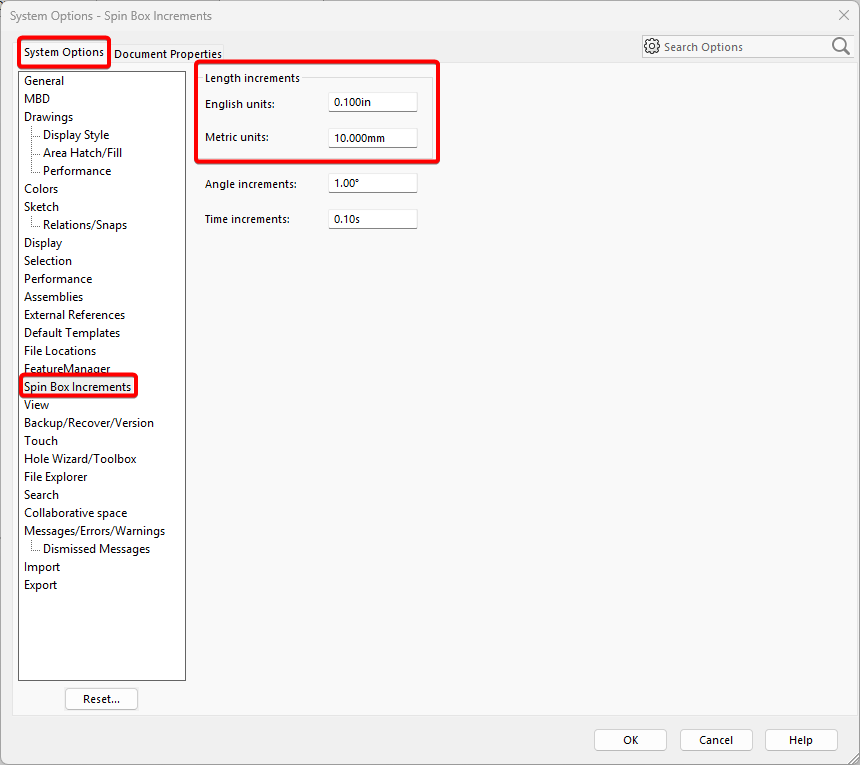This screenshot has width=860, height=765.
Task: Click the search magnifier icon
Action: click(840, 47)
